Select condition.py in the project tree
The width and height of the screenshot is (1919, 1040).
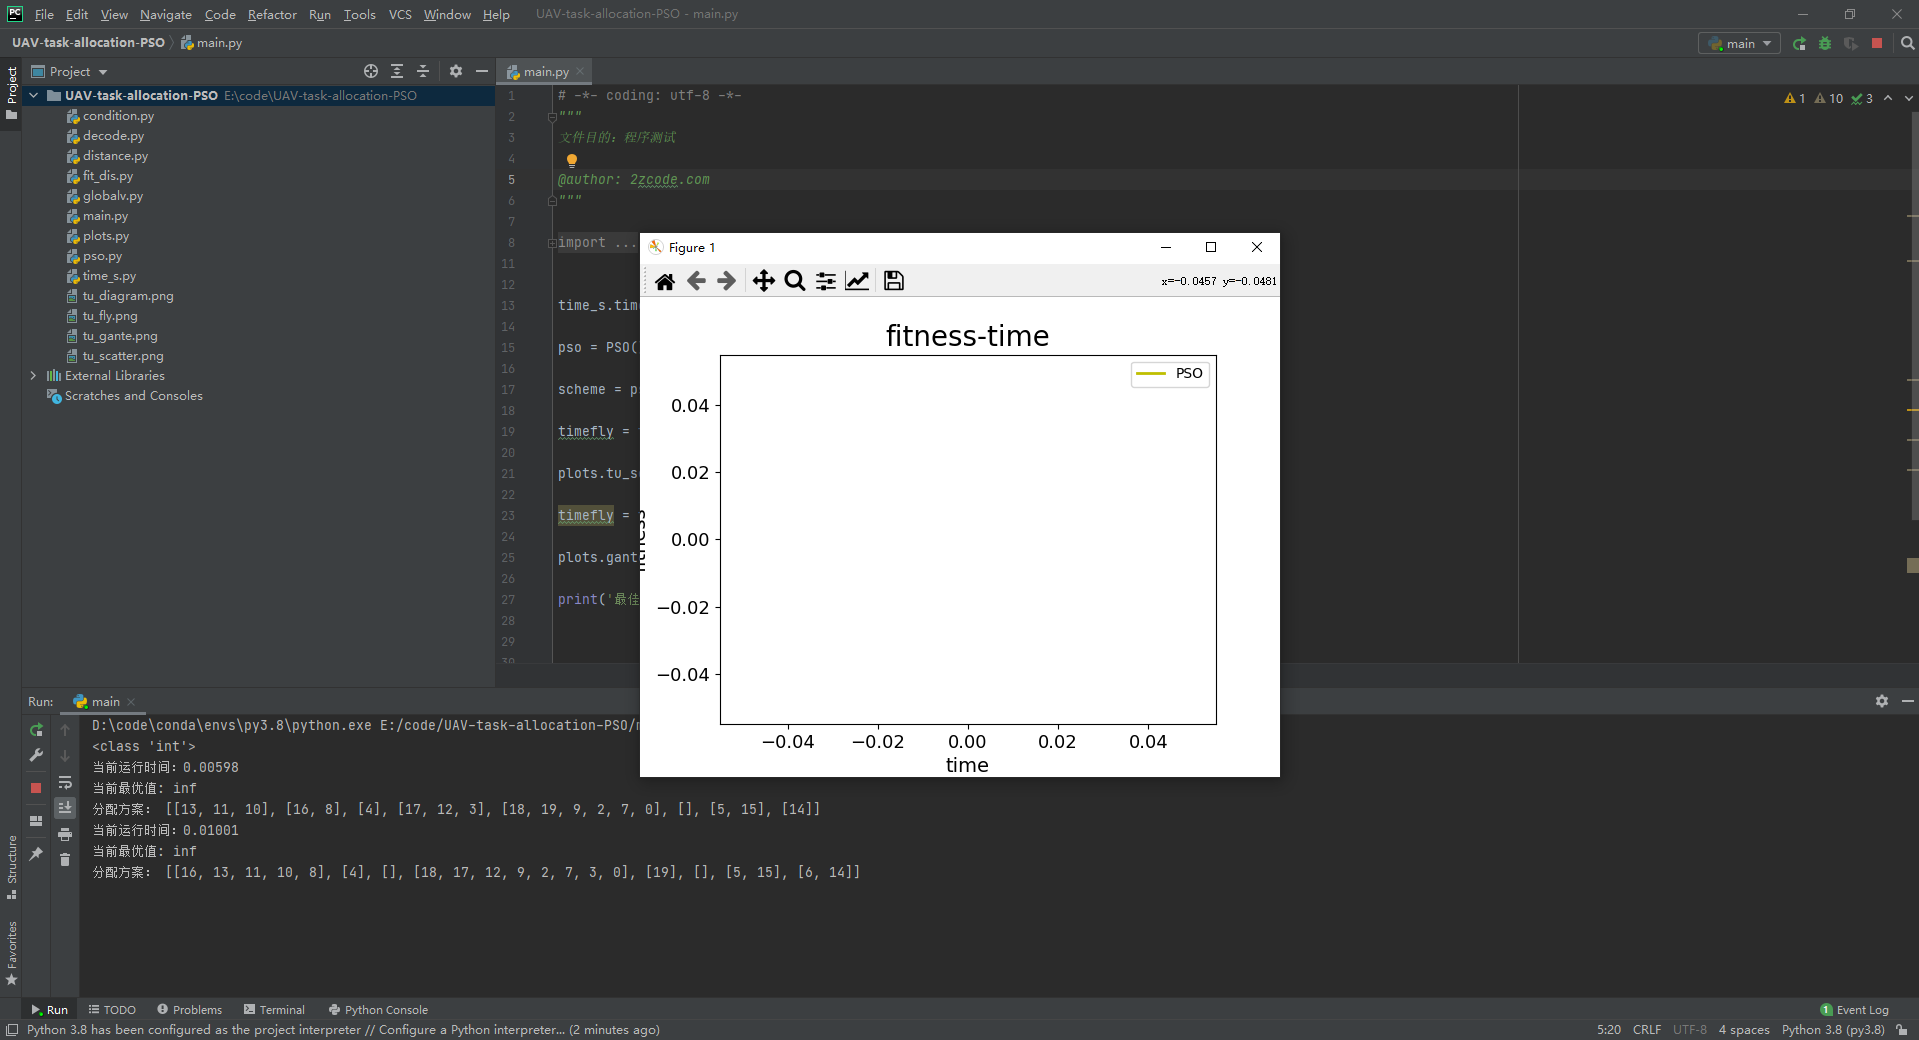click(x=118, y=116)
